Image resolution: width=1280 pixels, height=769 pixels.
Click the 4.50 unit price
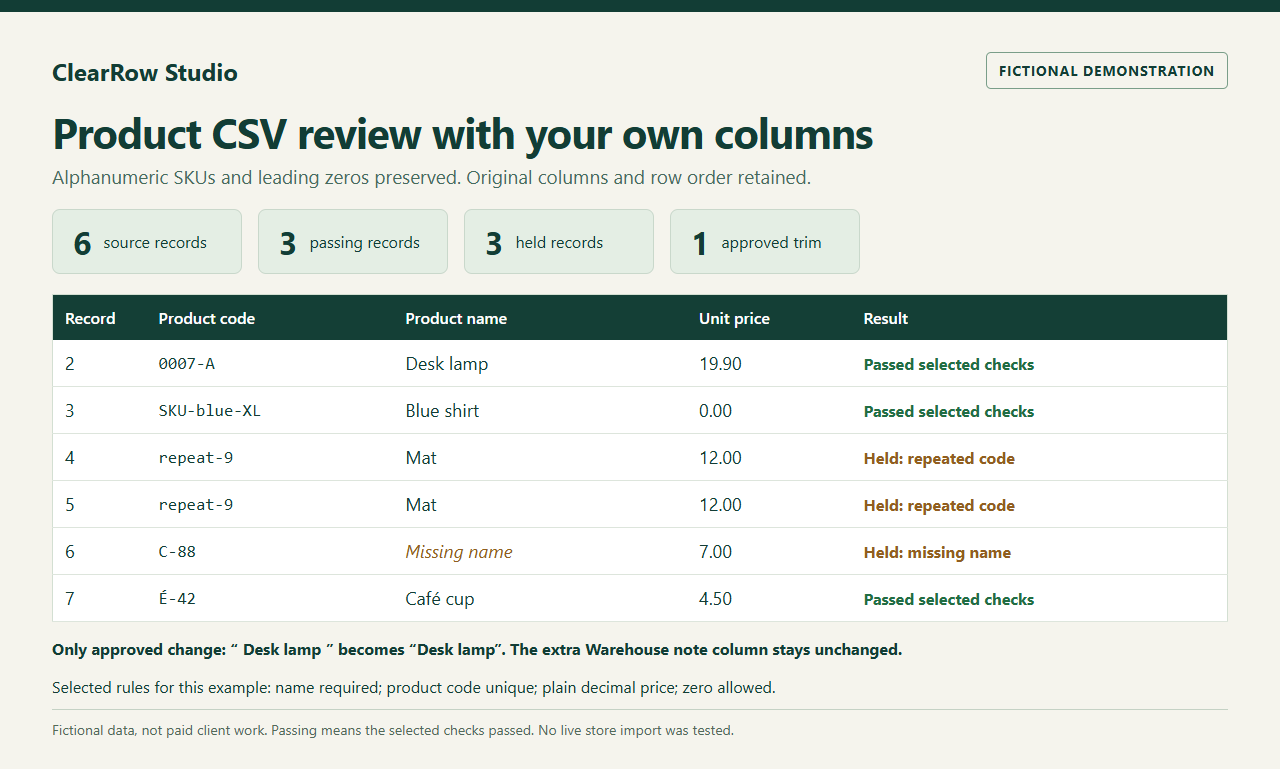click(x=715, y=599)
